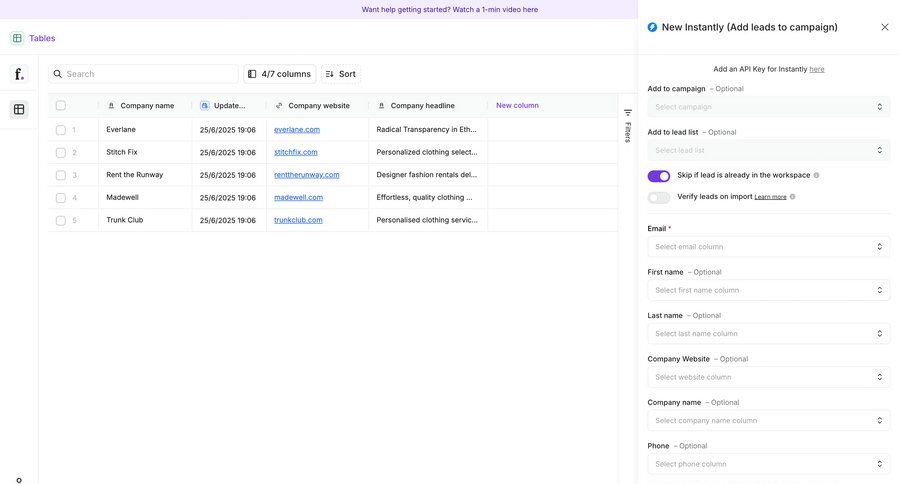This screenshot has height=484, width=900.
Task: Click the Sort button
Action: [341, 74]
